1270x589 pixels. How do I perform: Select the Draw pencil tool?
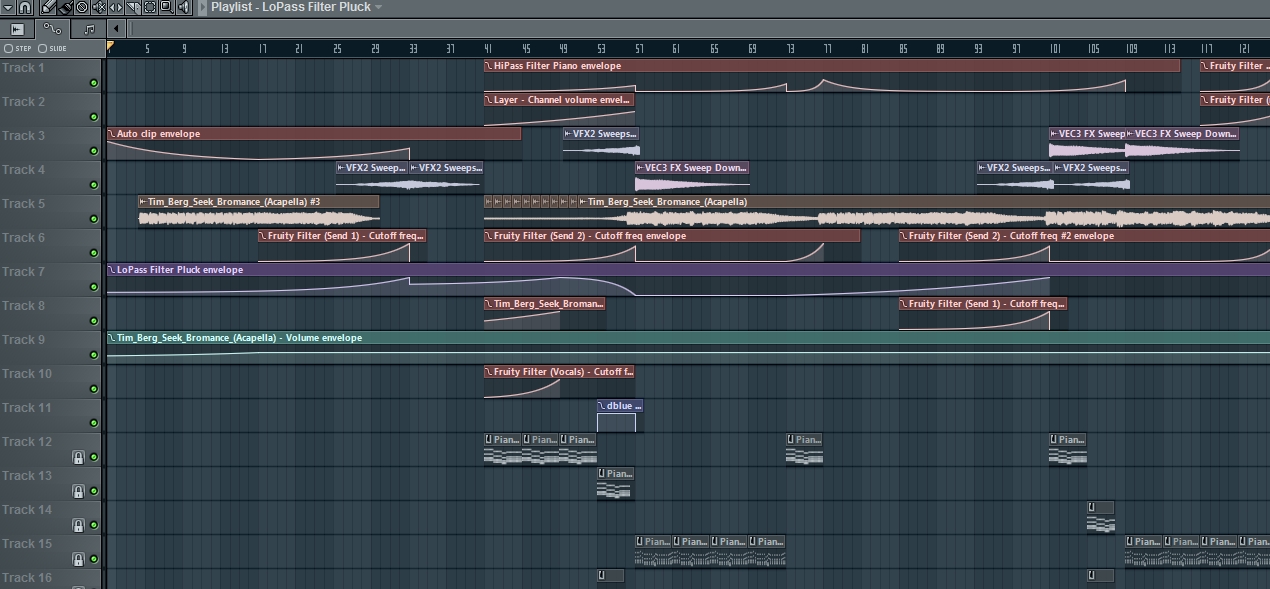(x=48, y=7)
